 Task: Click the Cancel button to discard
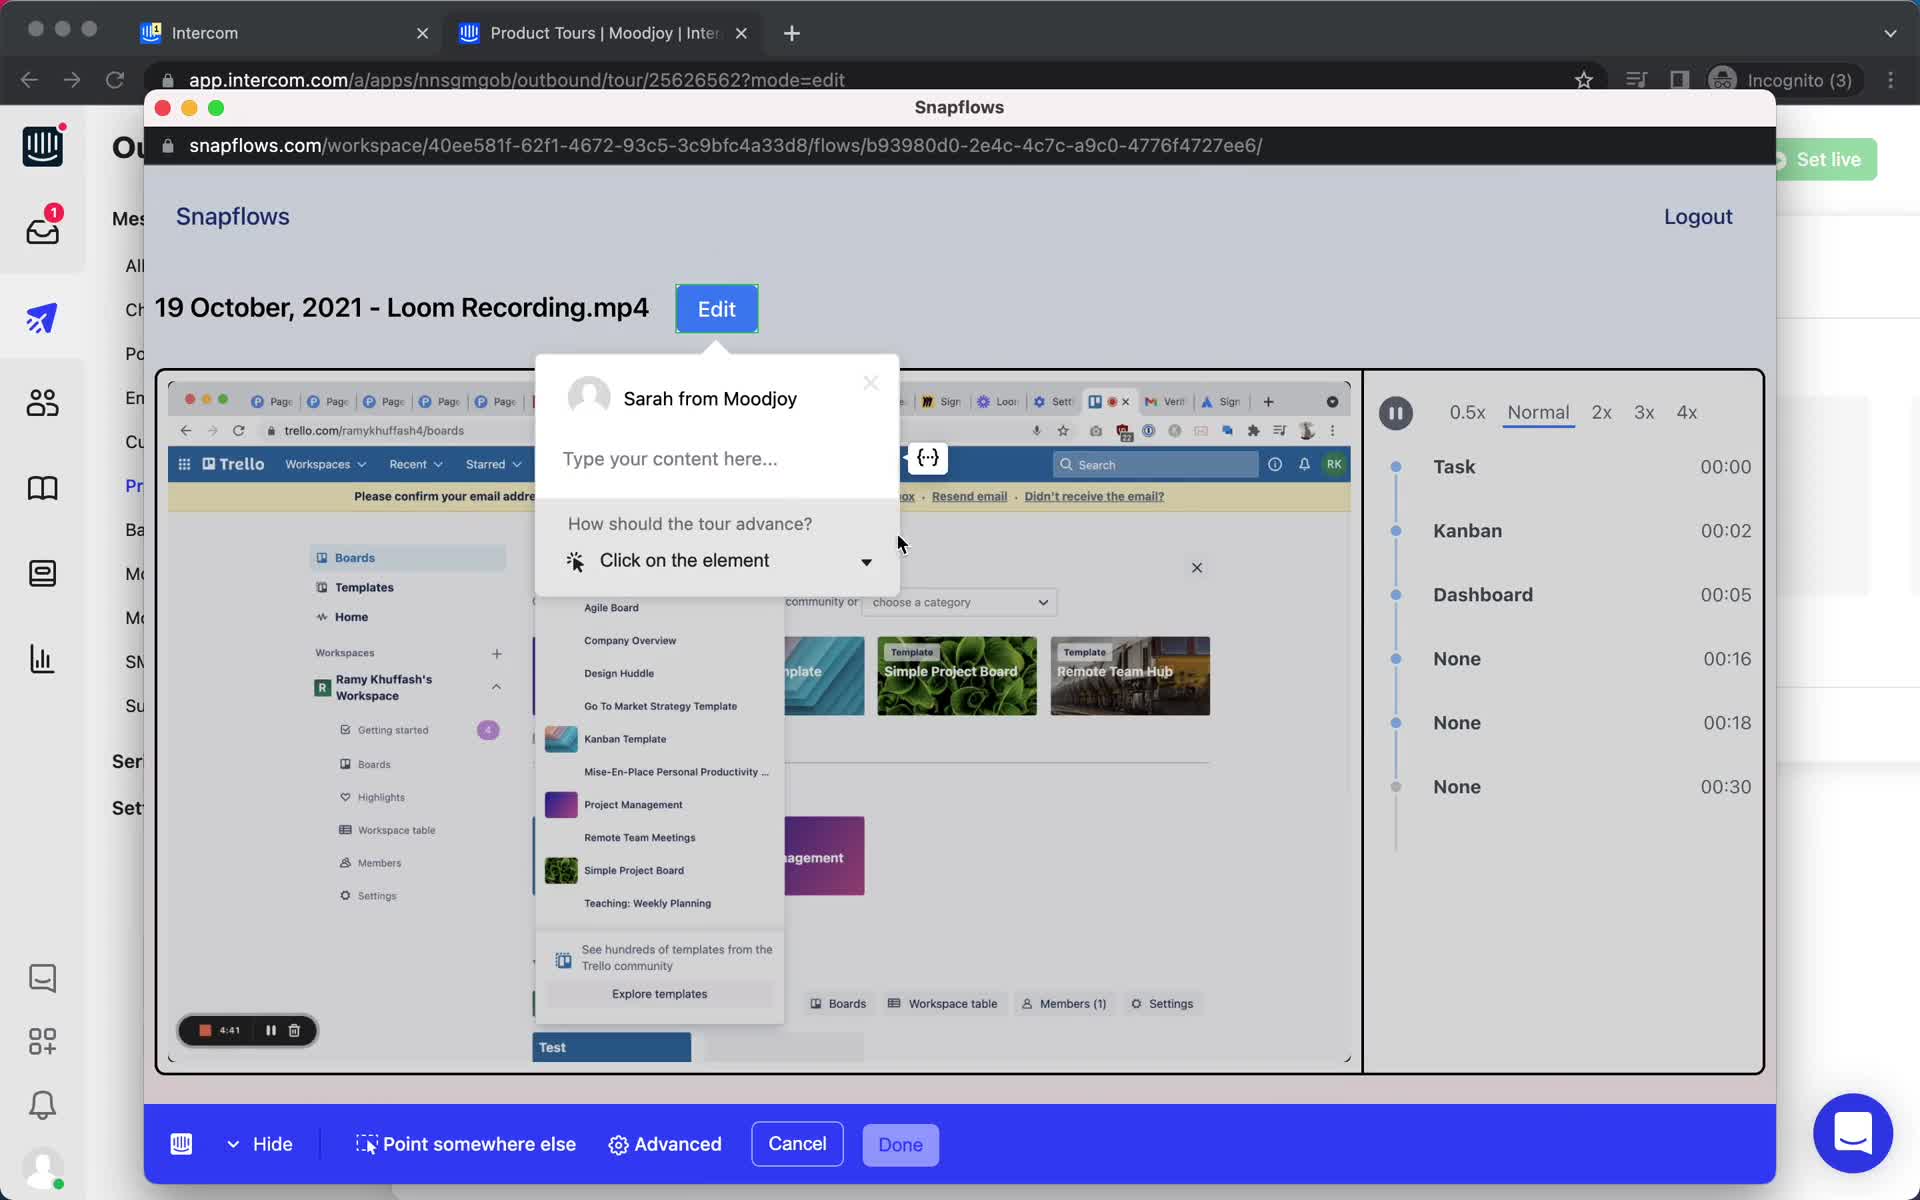798,1143
